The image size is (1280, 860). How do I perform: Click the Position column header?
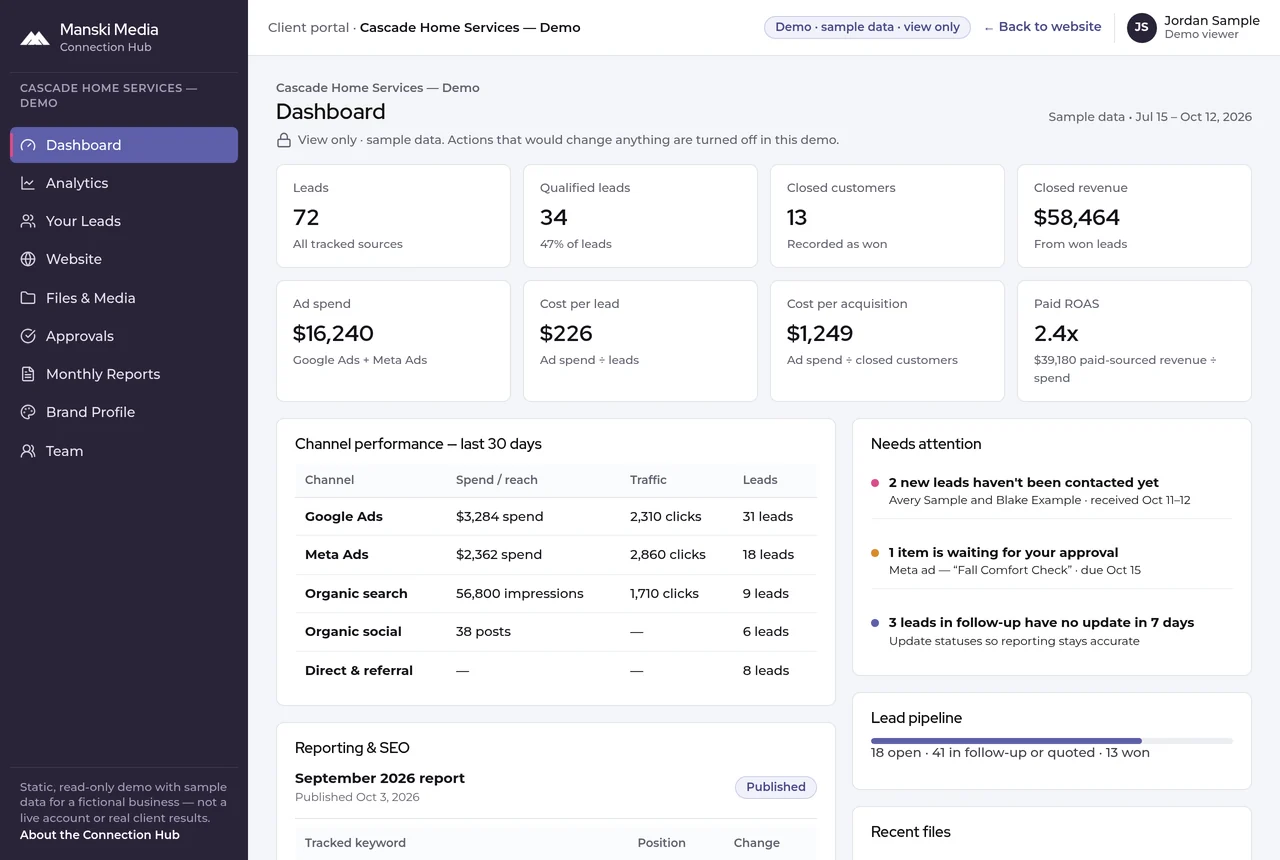(662, 843)
